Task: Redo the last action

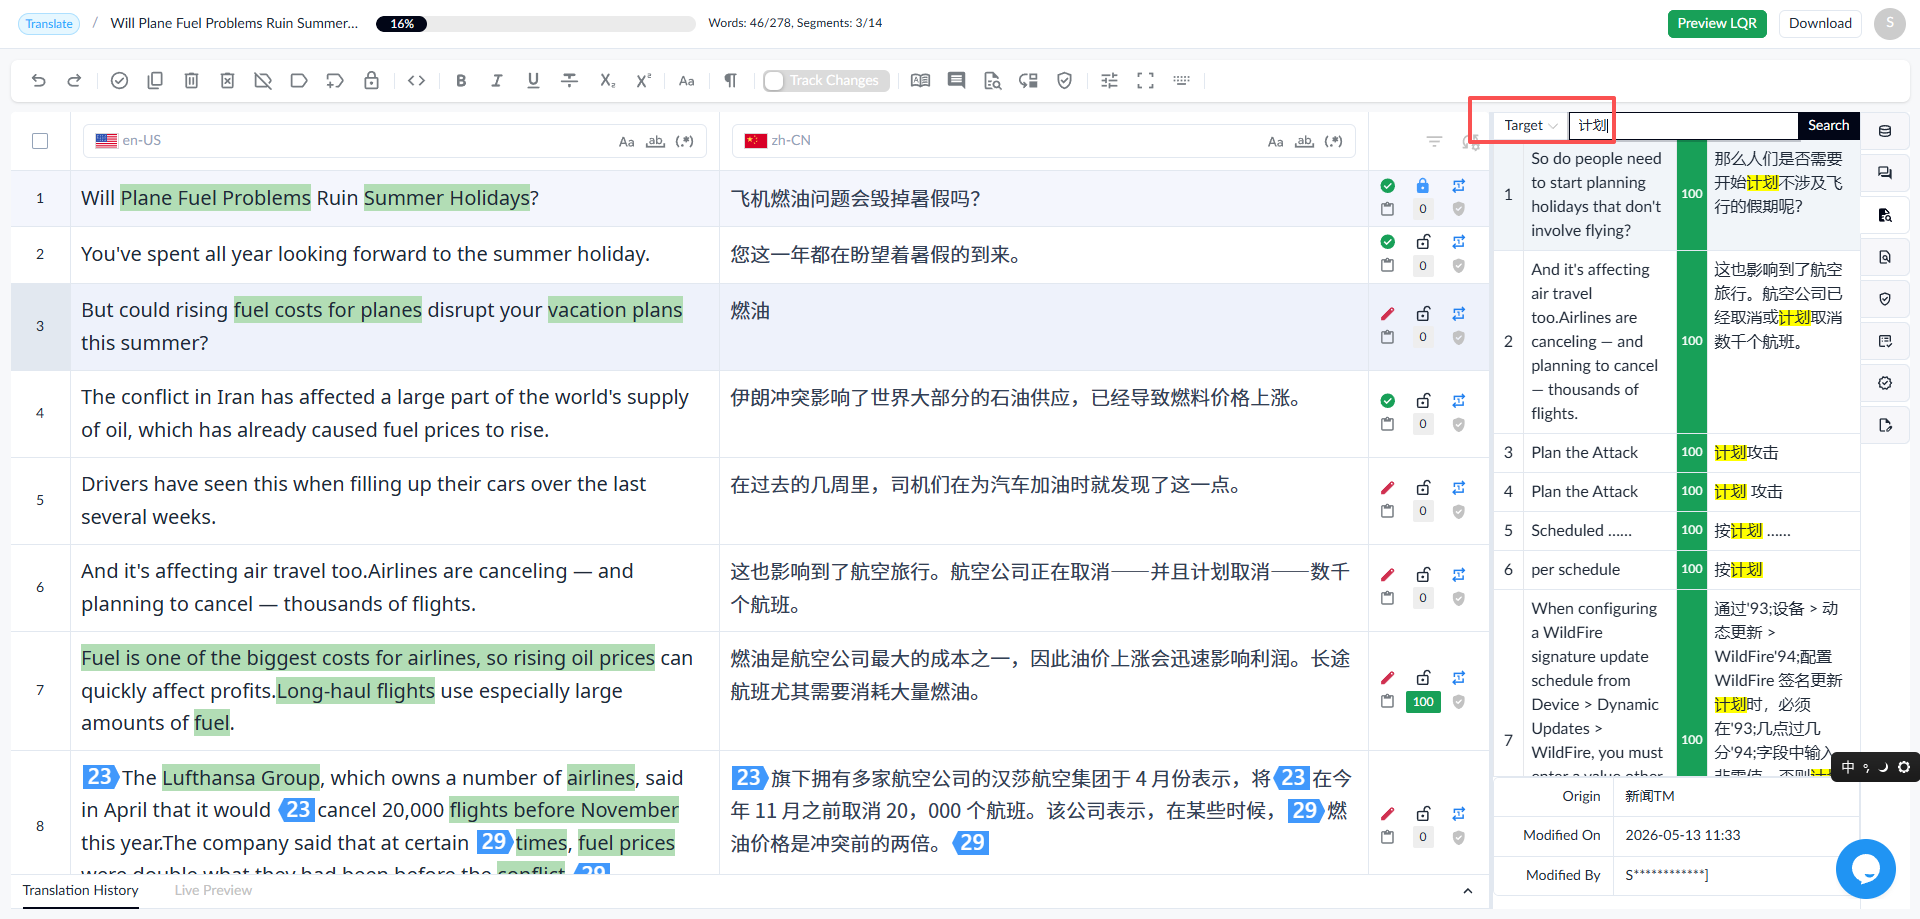Action: click(x=74, y=81)
